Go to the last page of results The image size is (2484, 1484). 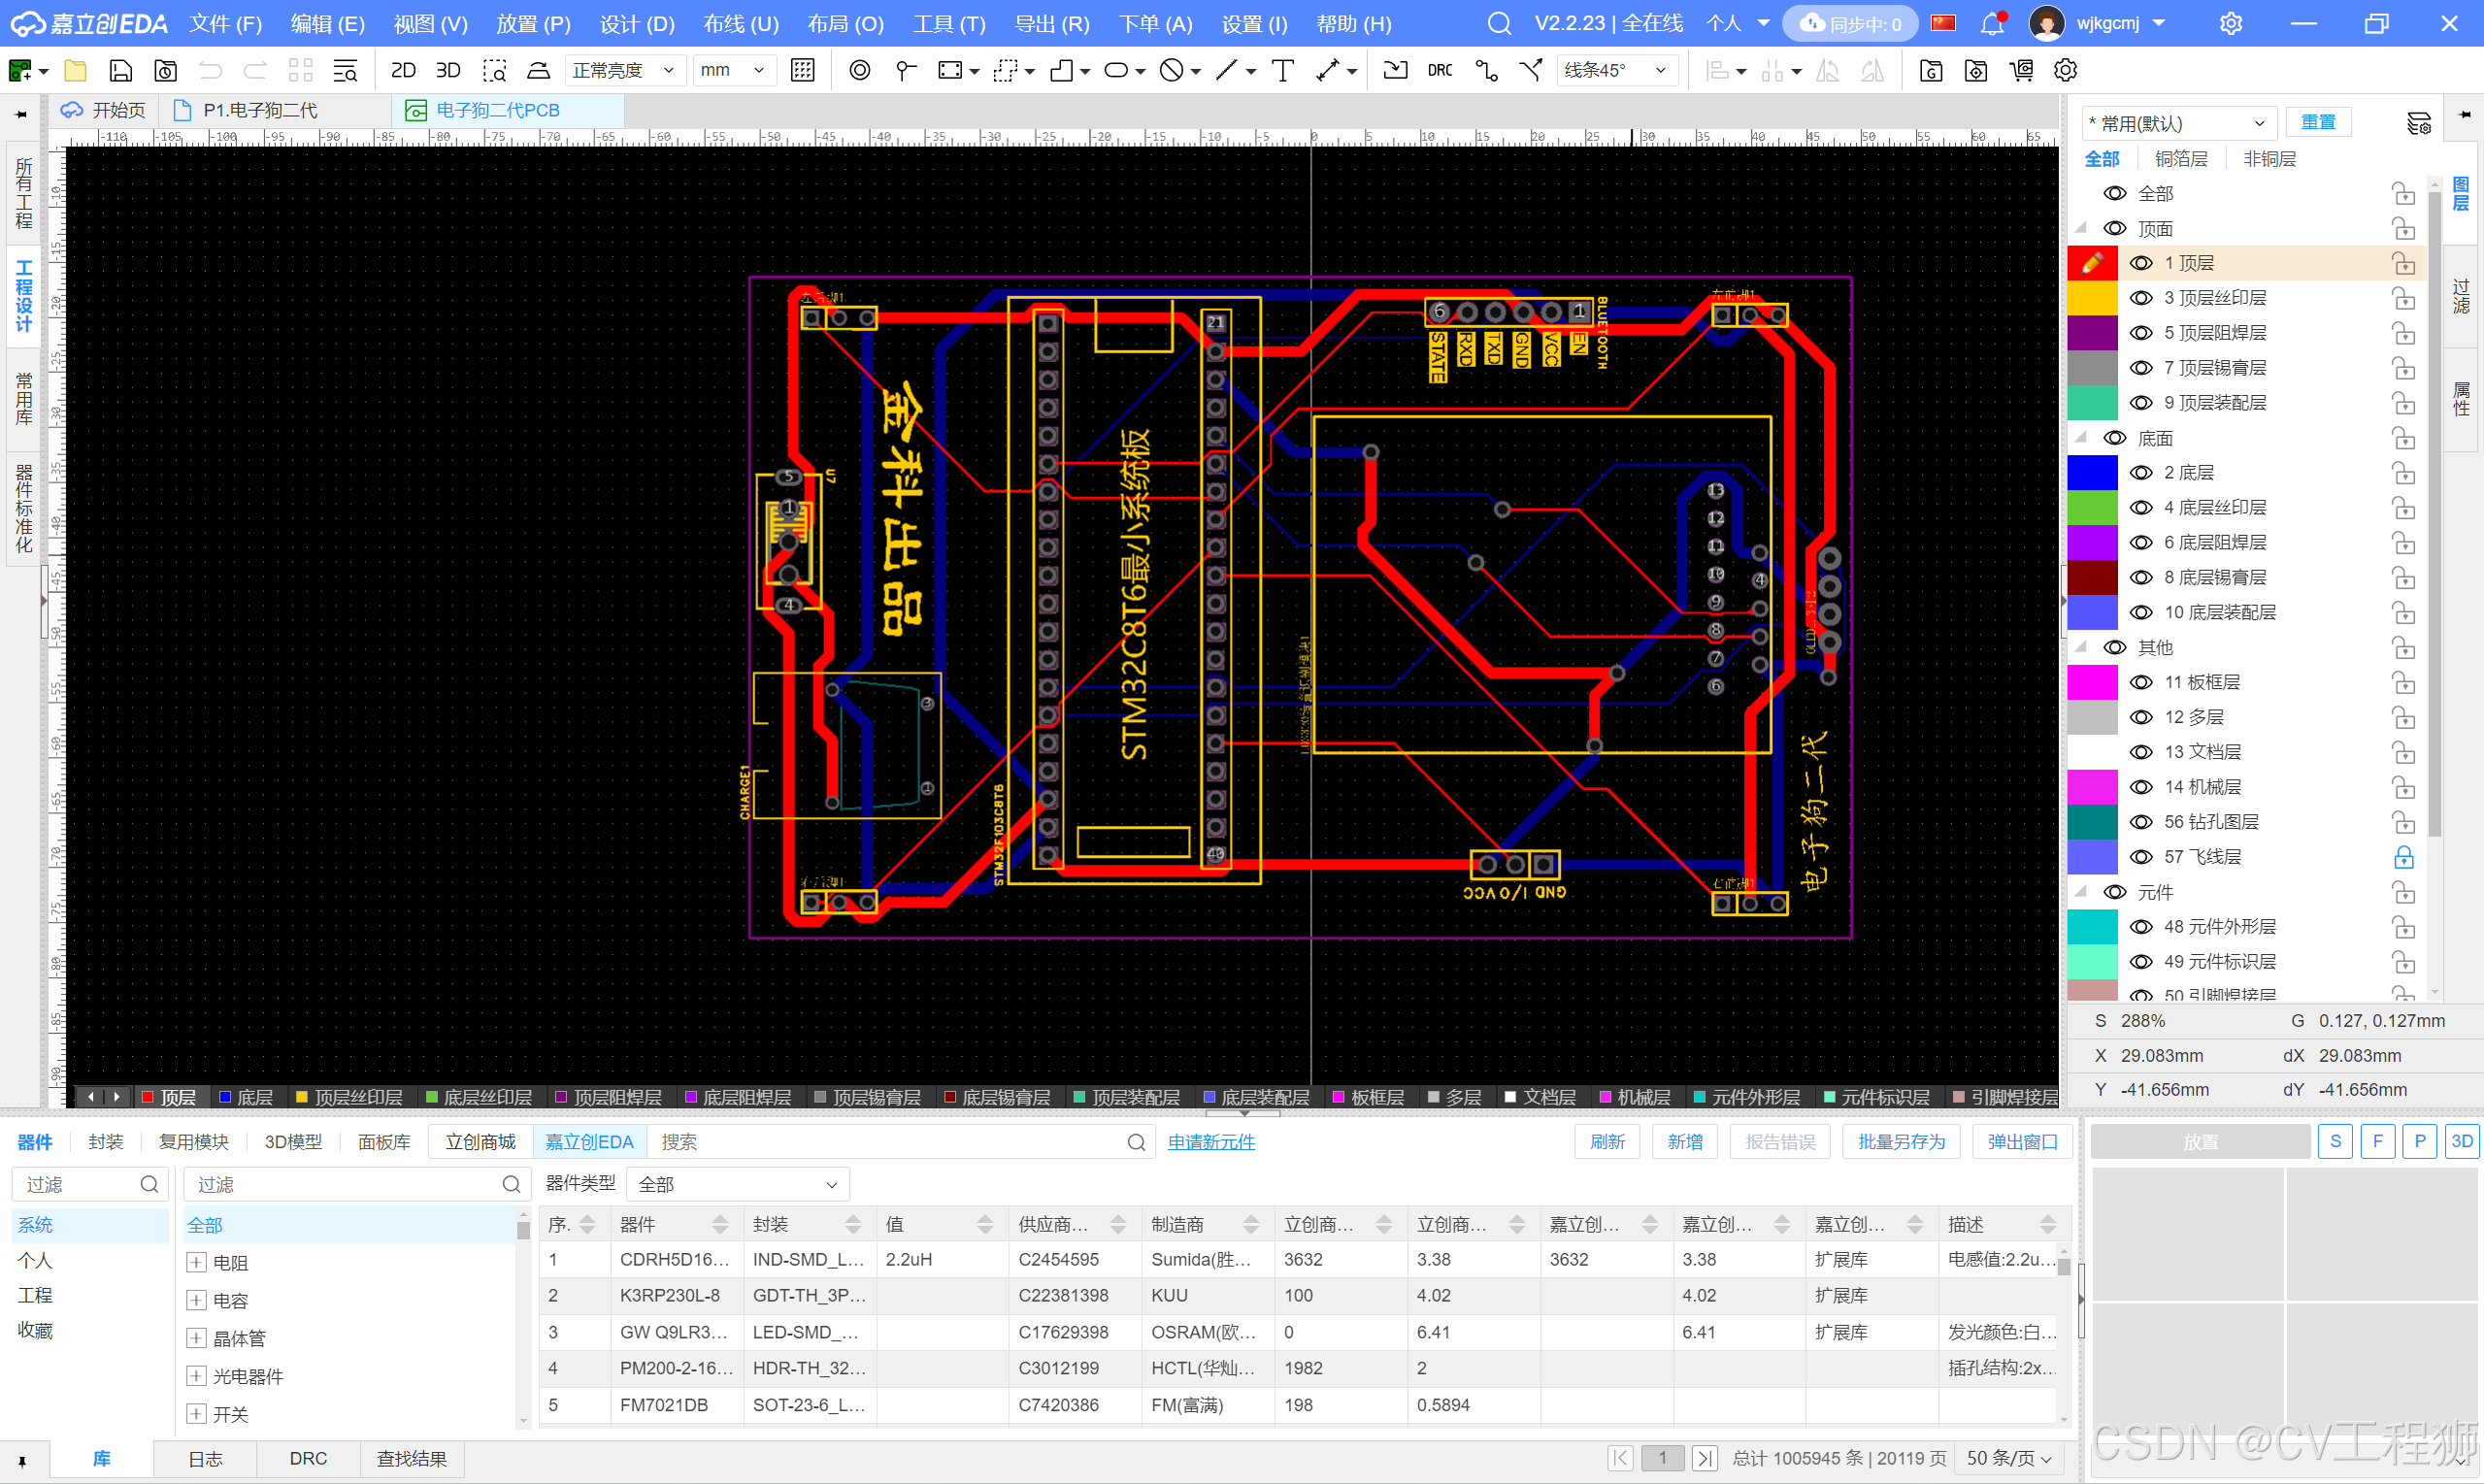click(x=1704, y=1458)
